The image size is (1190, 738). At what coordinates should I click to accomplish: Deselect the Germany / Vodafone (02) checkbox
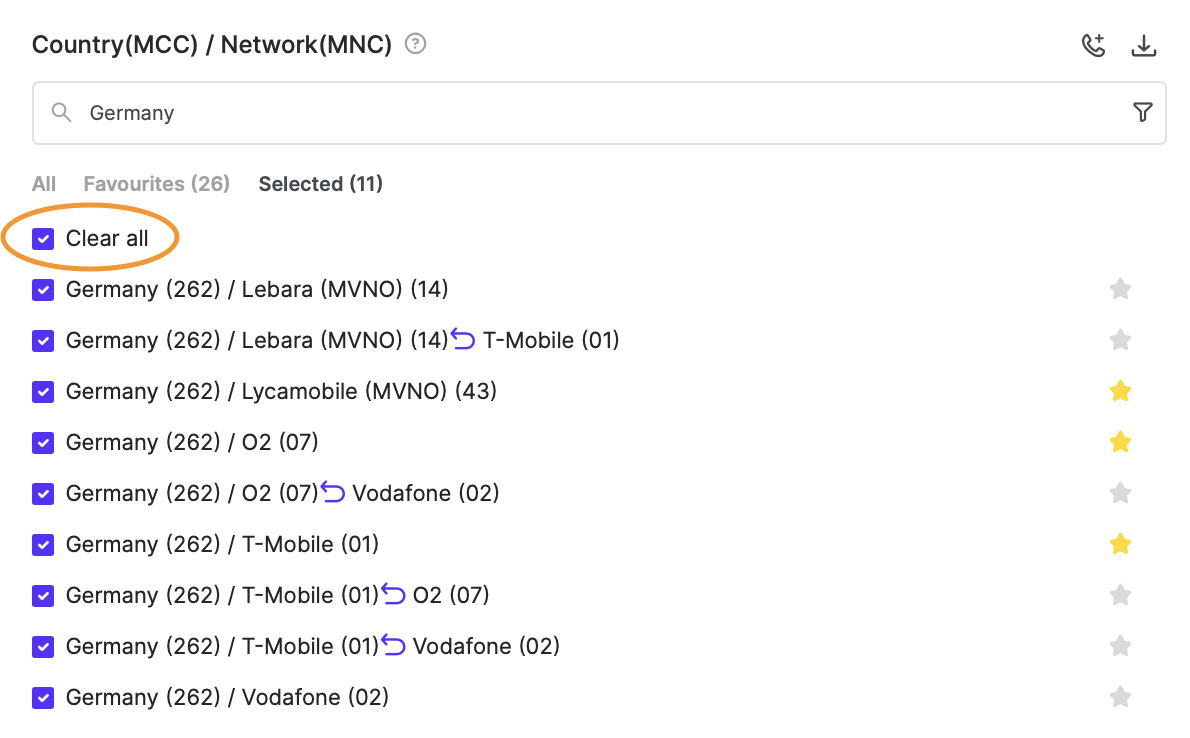tap(43, 697)
